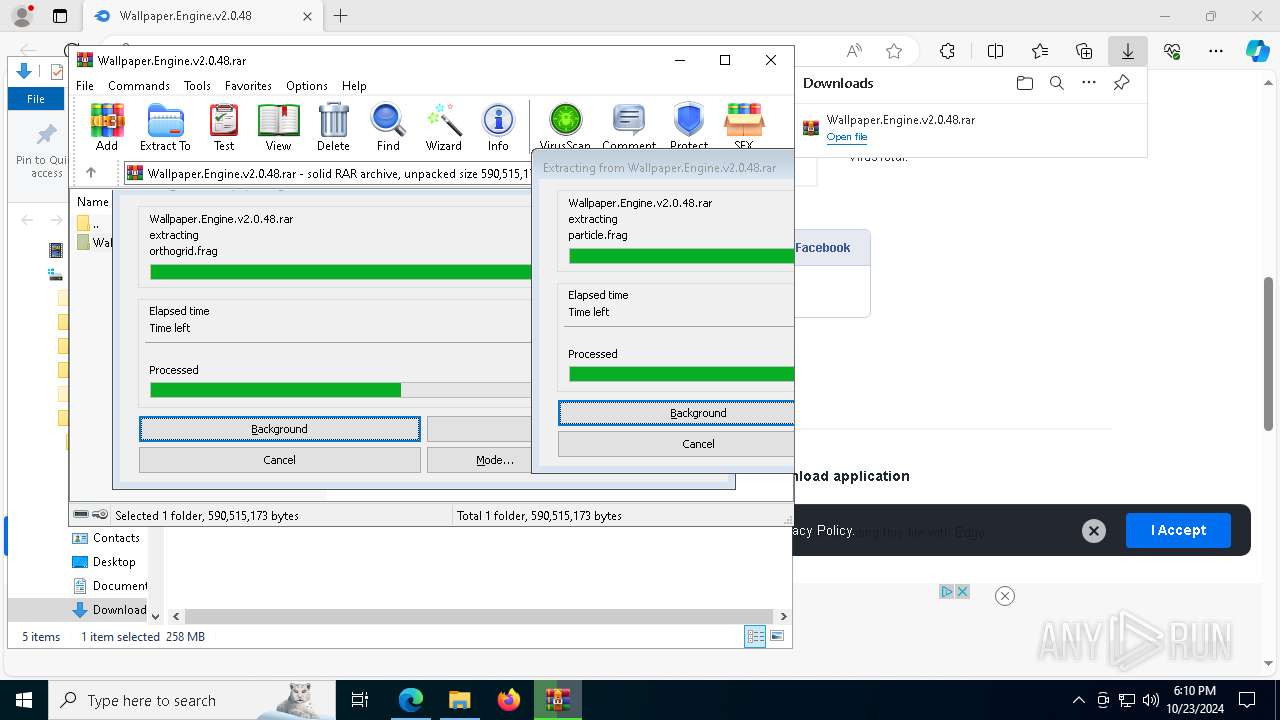Screen dimensions: 1280x720
Task: Open more options in Downloads panel
Action: click(x=1089, y=83)
